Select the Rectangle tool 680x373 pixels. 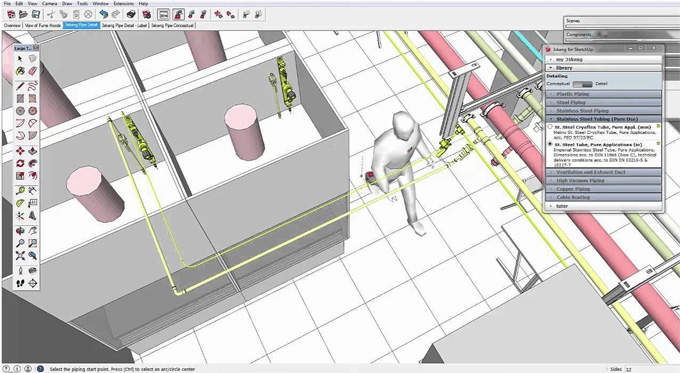click(x=20, y=98)
